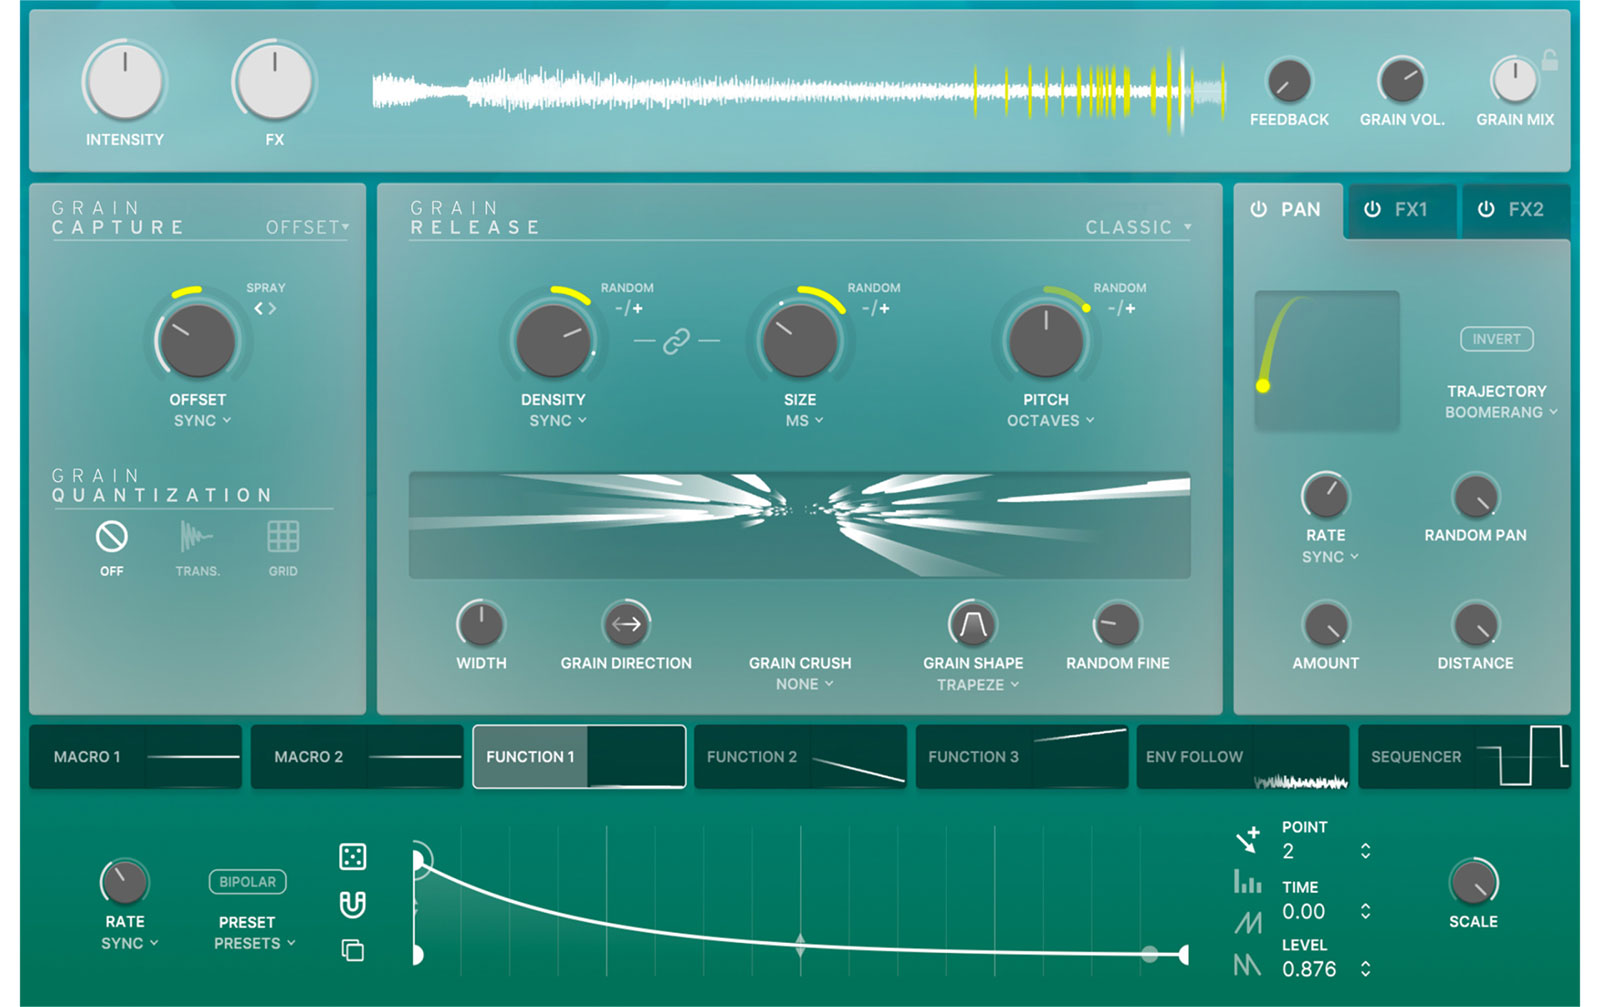Screen dimensions: 1600x1007
Task: Click the Level value stepper arrows
Action: (x=1365, y=969)
